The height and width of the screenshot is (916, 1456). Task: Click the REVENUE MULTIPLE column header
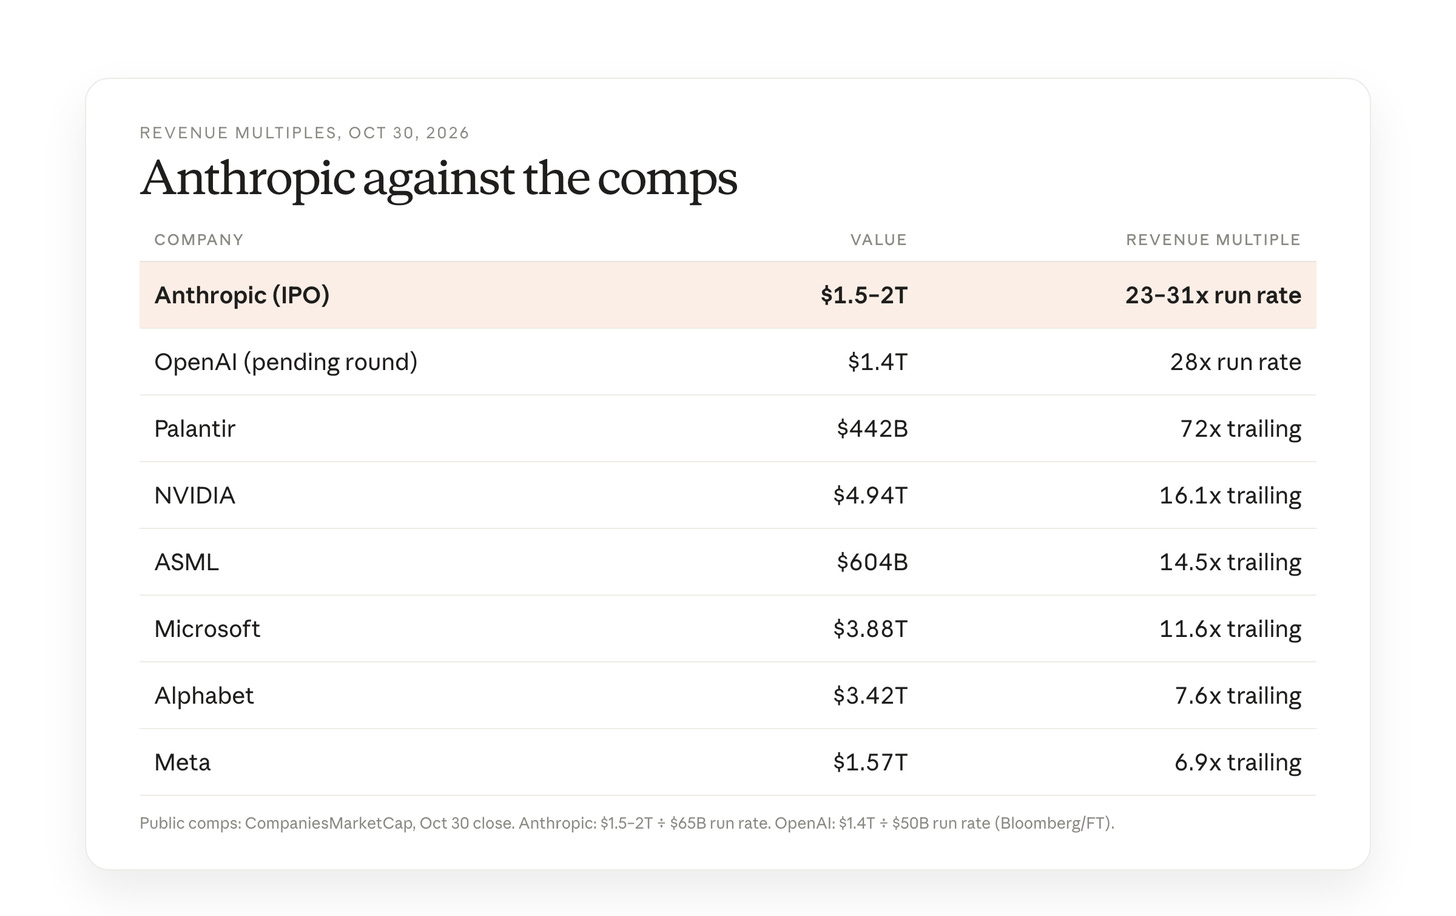tap(1213, 240)
